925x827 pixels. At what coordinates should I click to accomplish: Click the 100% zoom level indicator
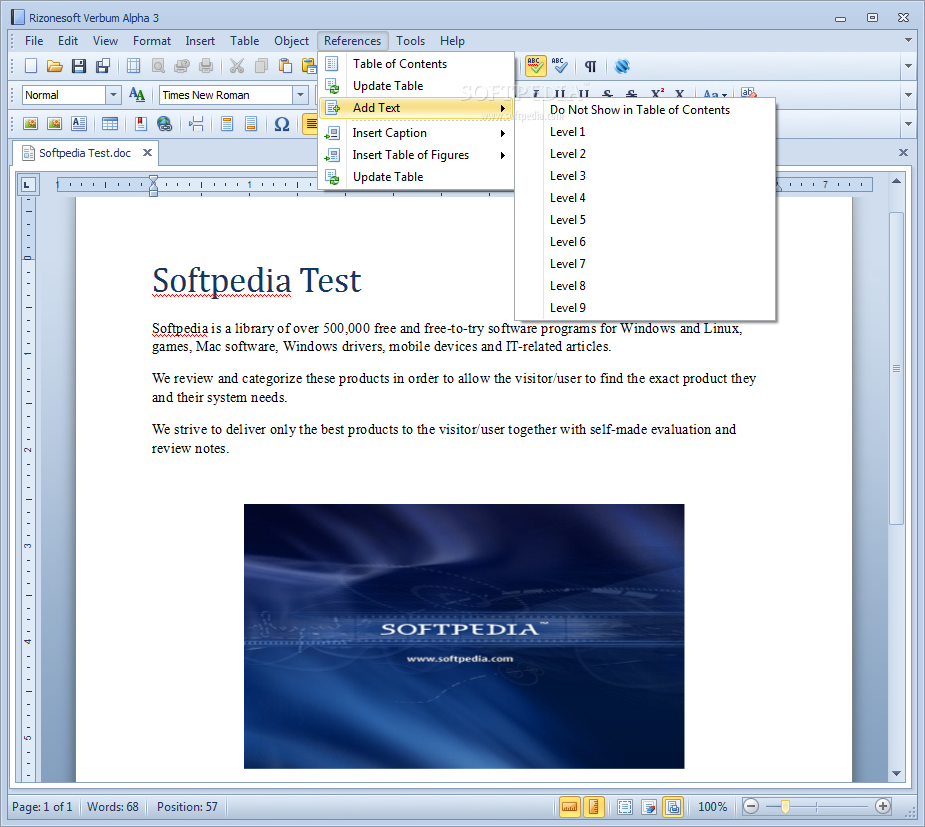713,807
